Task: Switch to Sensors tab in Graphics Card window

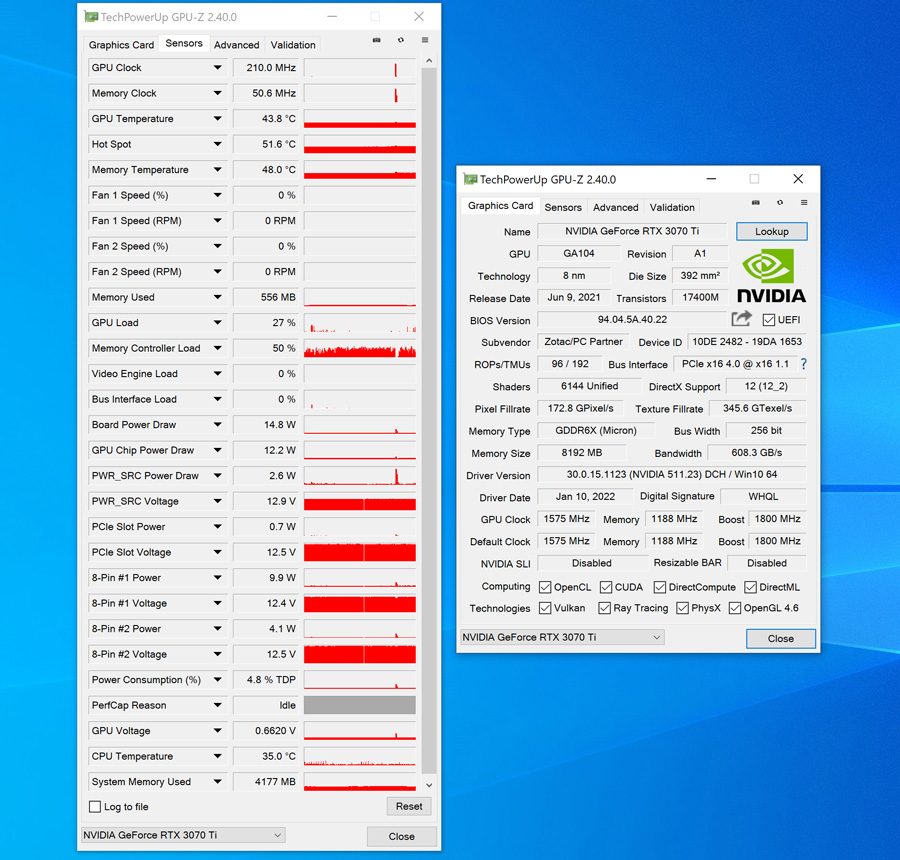Action: click(x=562, y=207)
